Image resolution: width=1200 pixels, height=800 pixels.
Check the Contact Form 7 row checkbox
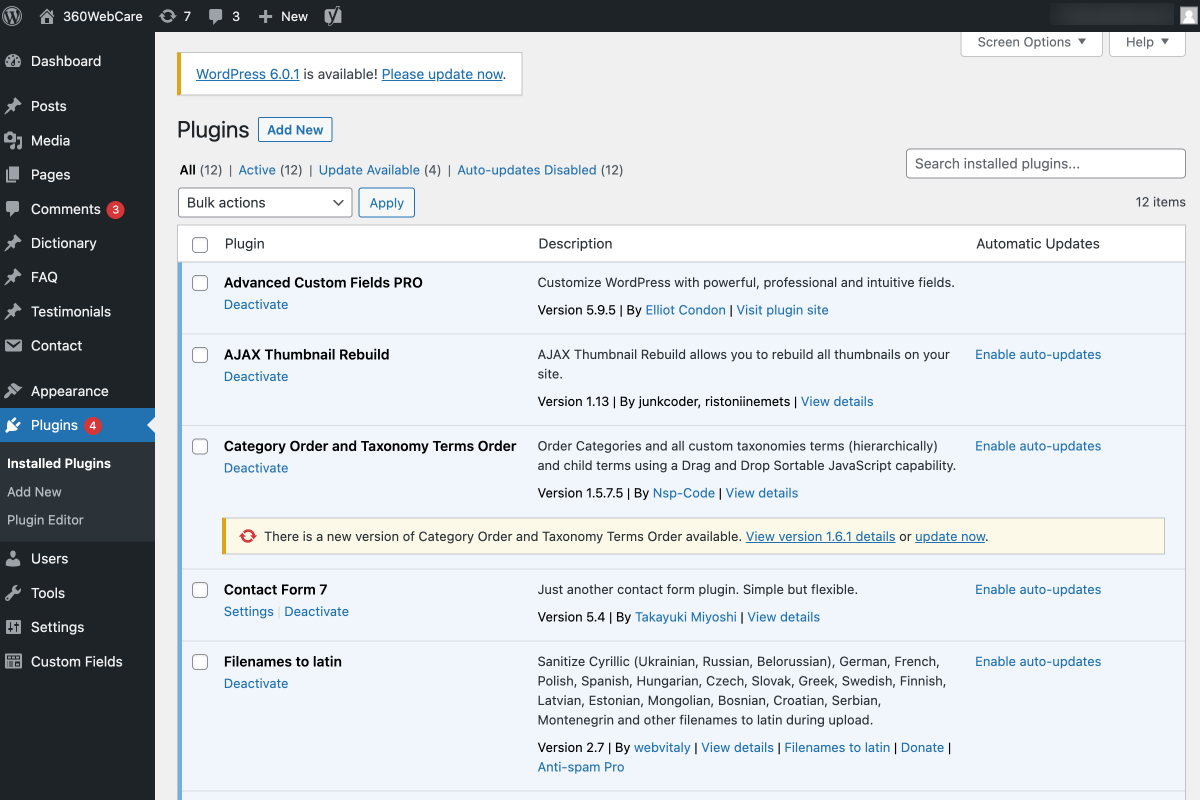coord(199,589)
